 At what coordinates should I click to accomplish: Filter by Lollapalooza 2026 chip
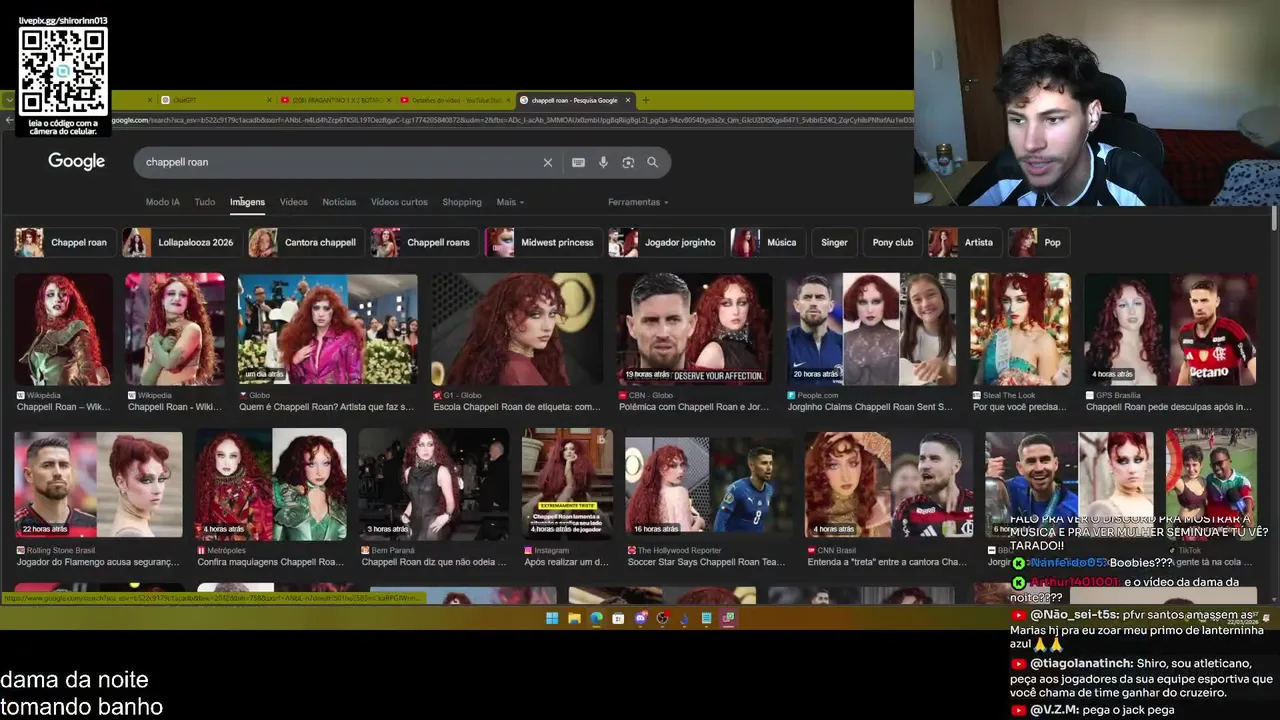coord(180,242)
